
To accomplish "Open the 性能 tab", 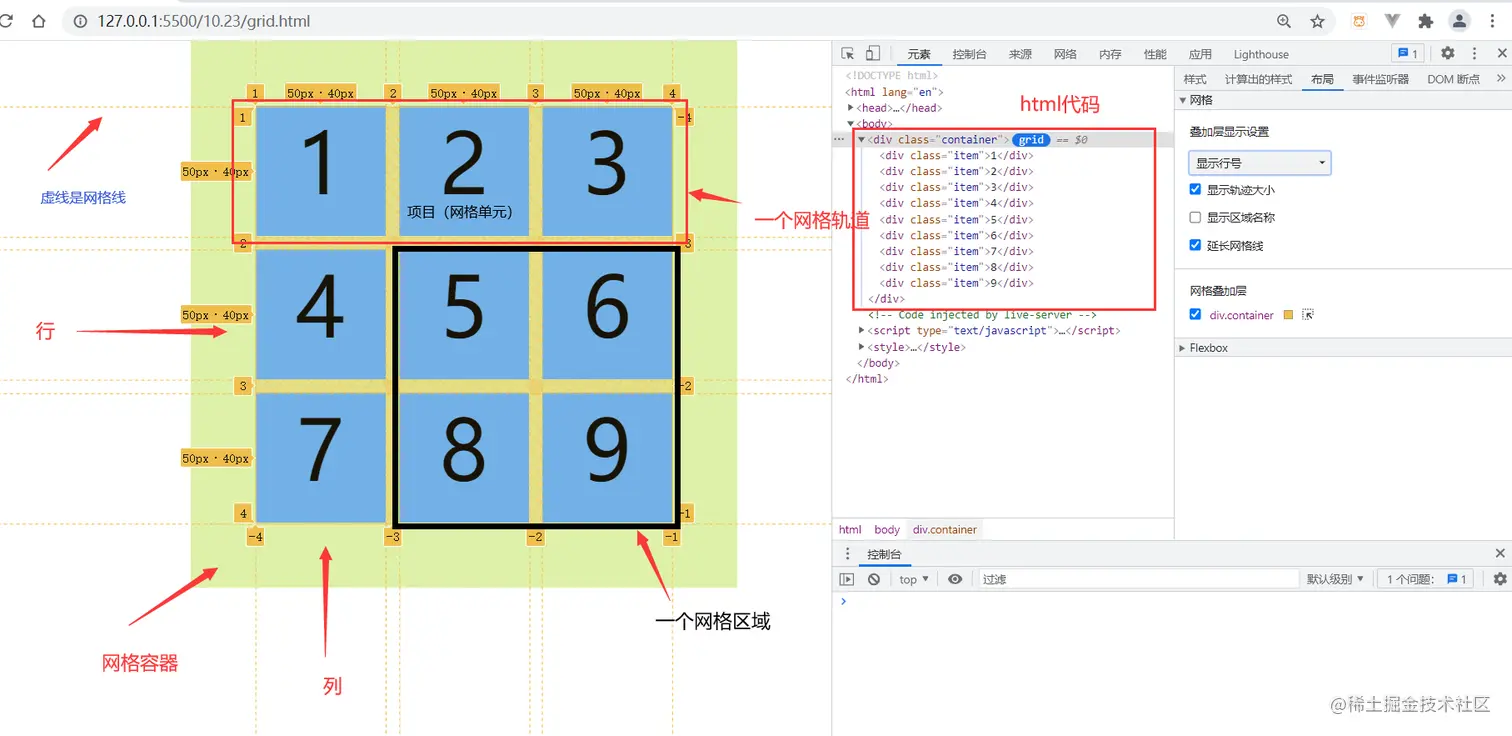I will click(x=1155, y=54).
